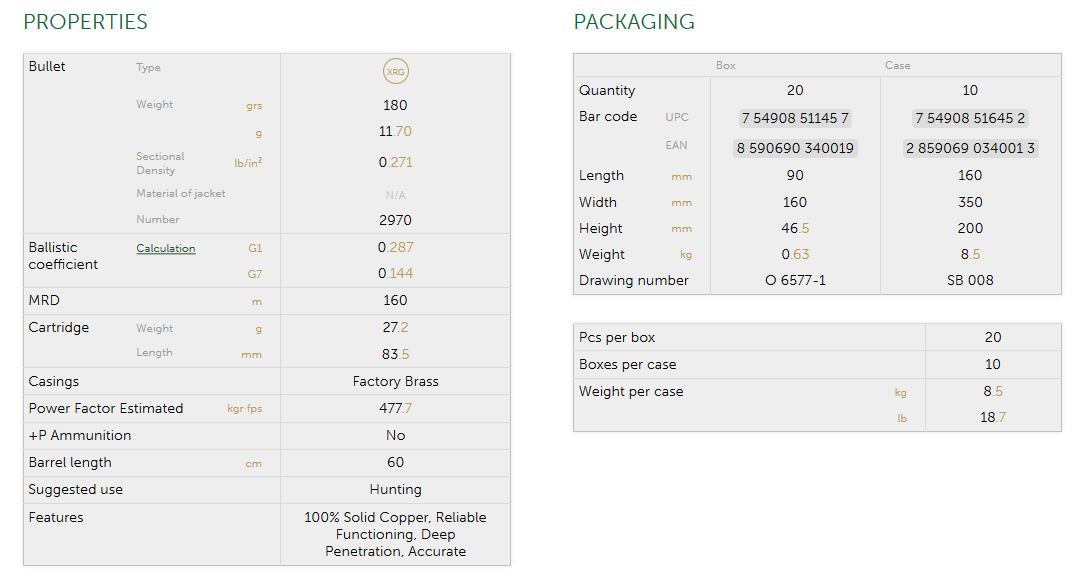Select the Box column header
This screenshot has width=1084, height=586.
[726, 65]
